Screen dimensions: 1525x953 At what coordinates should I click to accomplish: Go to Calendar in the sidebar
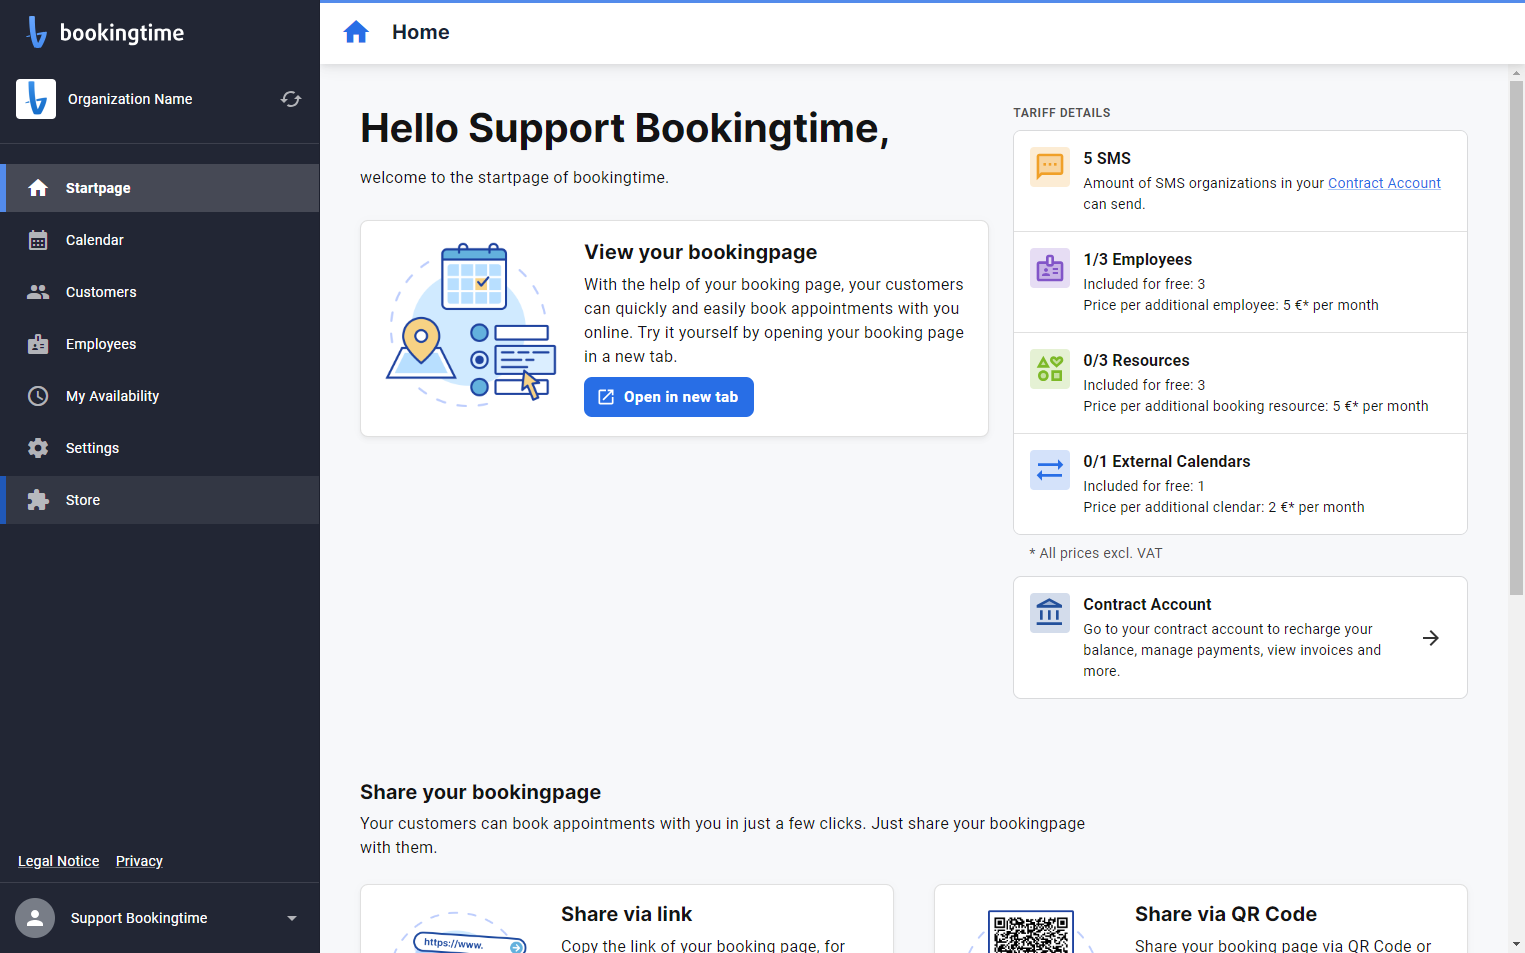[x=160, y=240]
